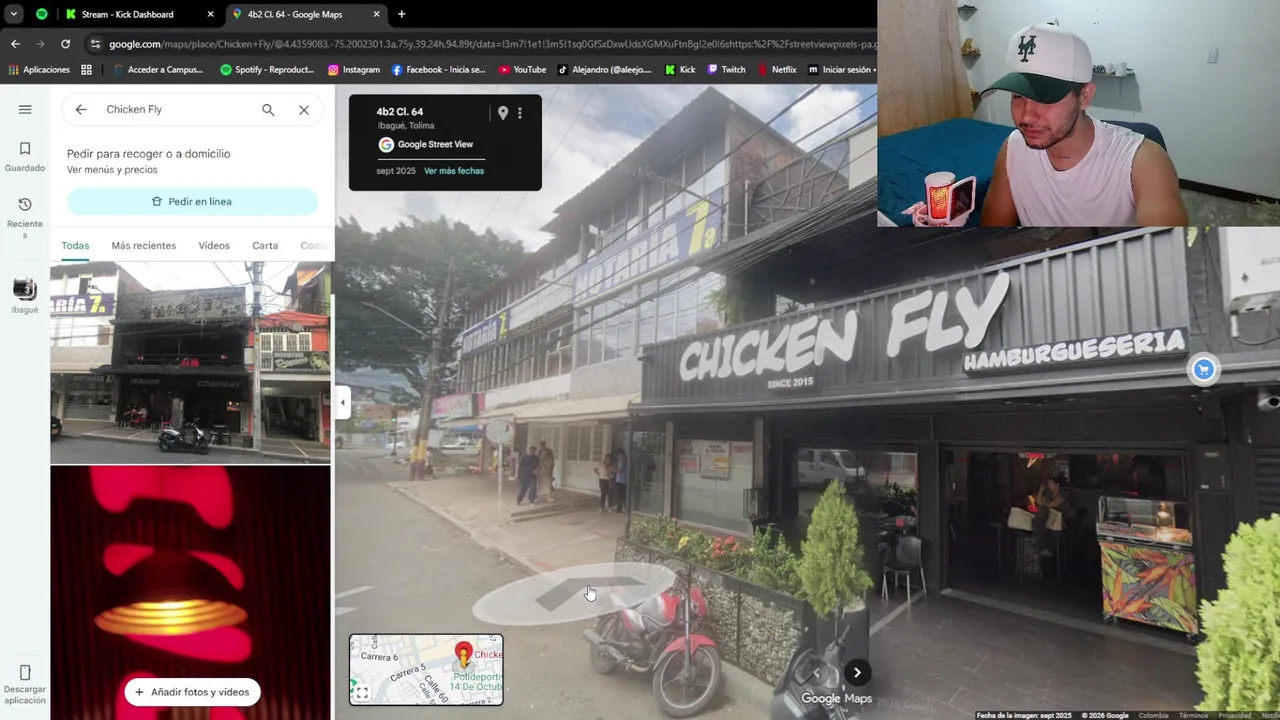The height and width of the screenshot is (720, 1280).
Task: Click the Google Street View label
Action: tap(435, 144)
